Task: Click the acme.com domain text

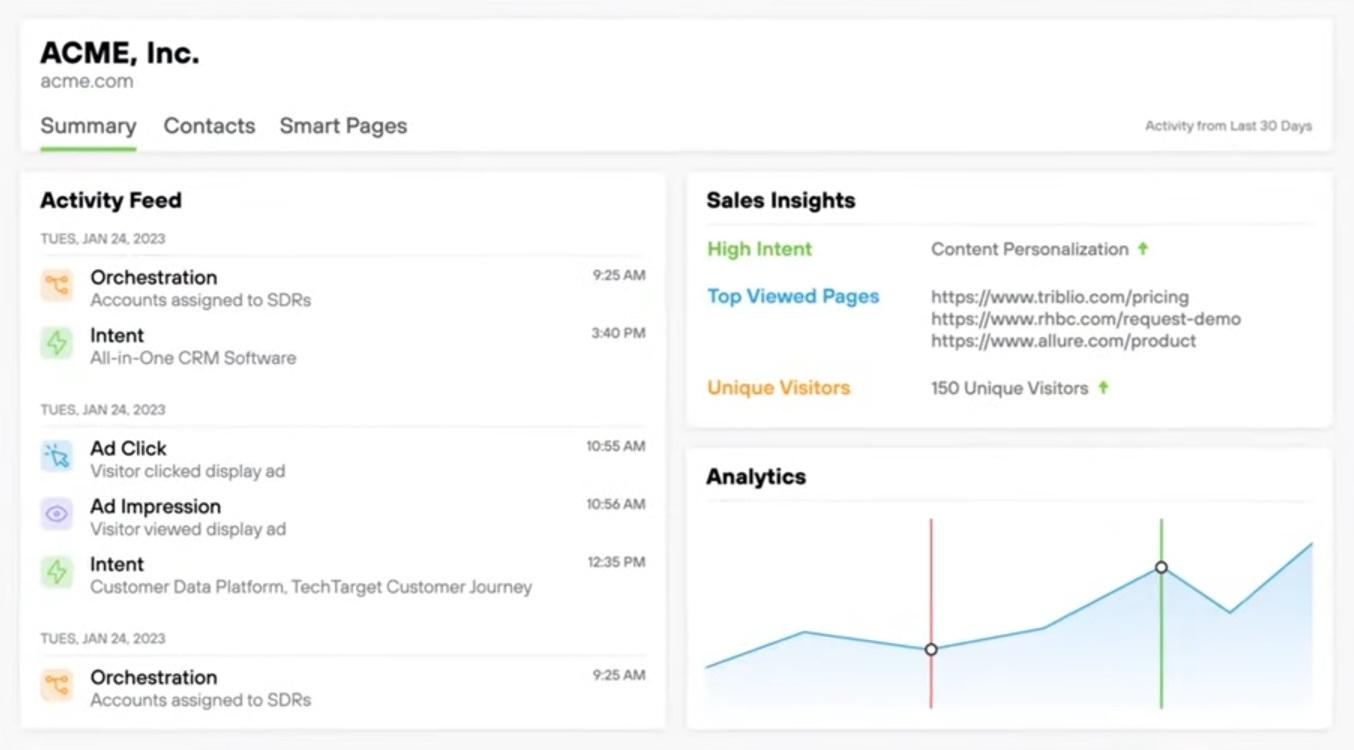Action: coord(86,82)
